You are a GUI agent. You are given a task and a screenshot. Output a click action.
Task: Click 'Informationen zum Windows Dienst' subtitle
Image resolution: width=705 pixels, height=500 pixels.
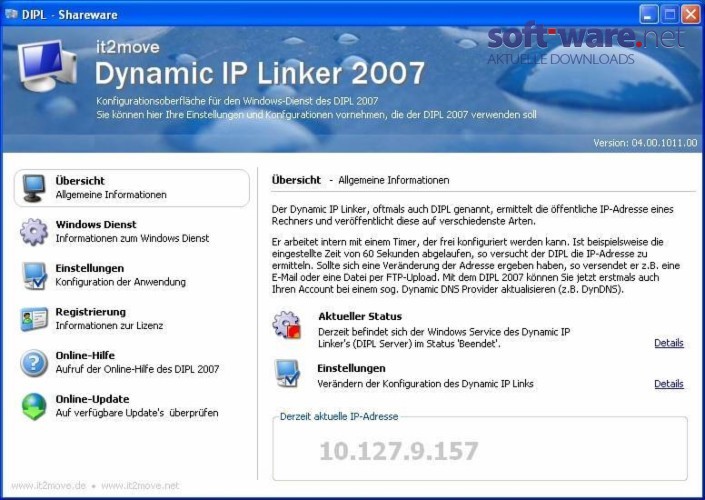[x=132, y=238]
